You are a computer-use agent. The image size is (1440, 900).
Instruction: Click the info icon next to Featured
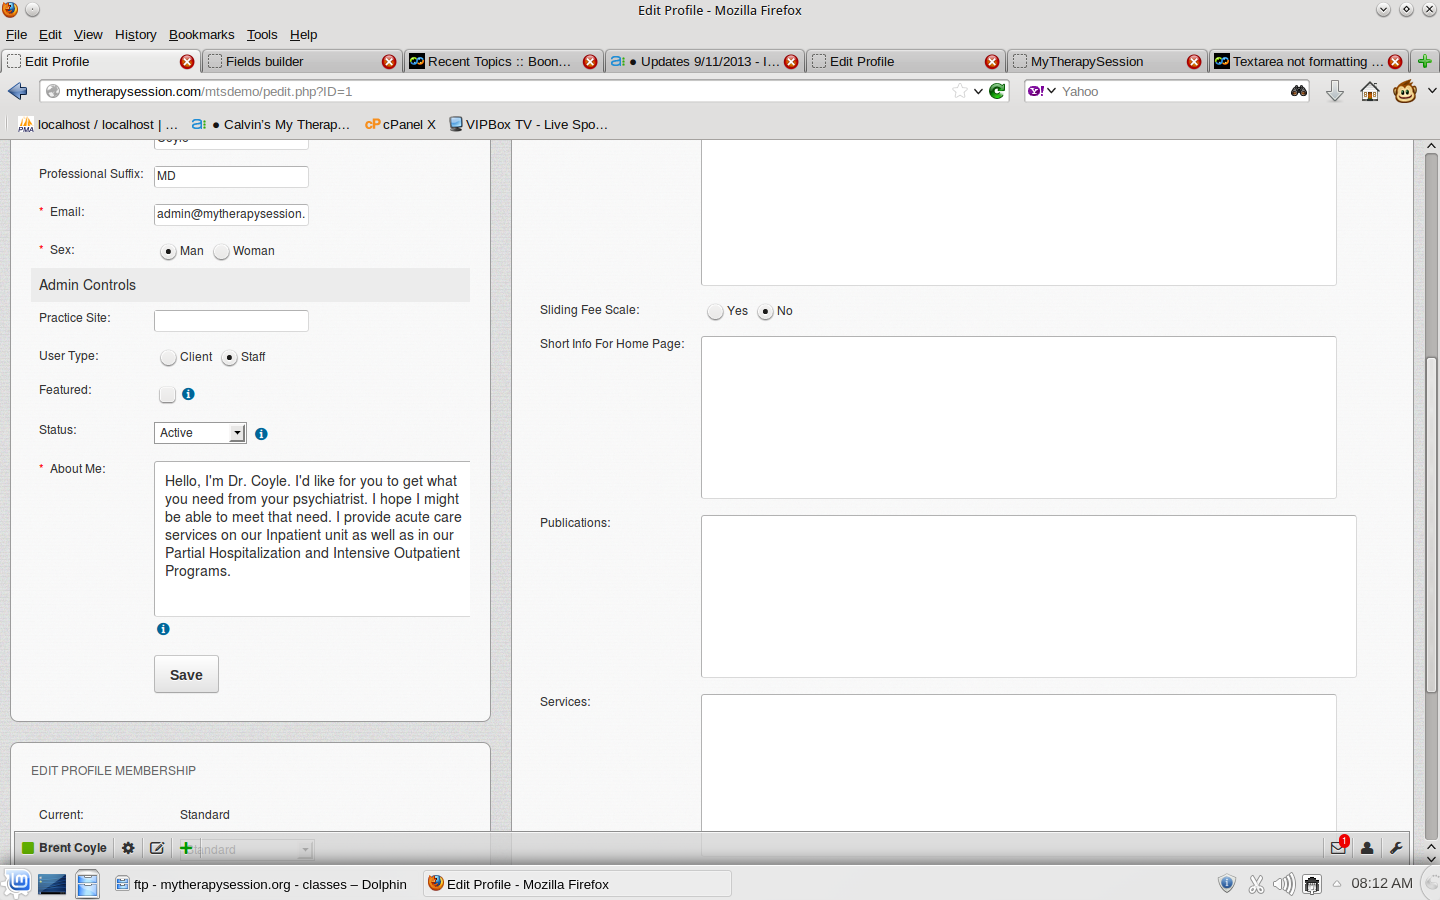pos(188,394)
